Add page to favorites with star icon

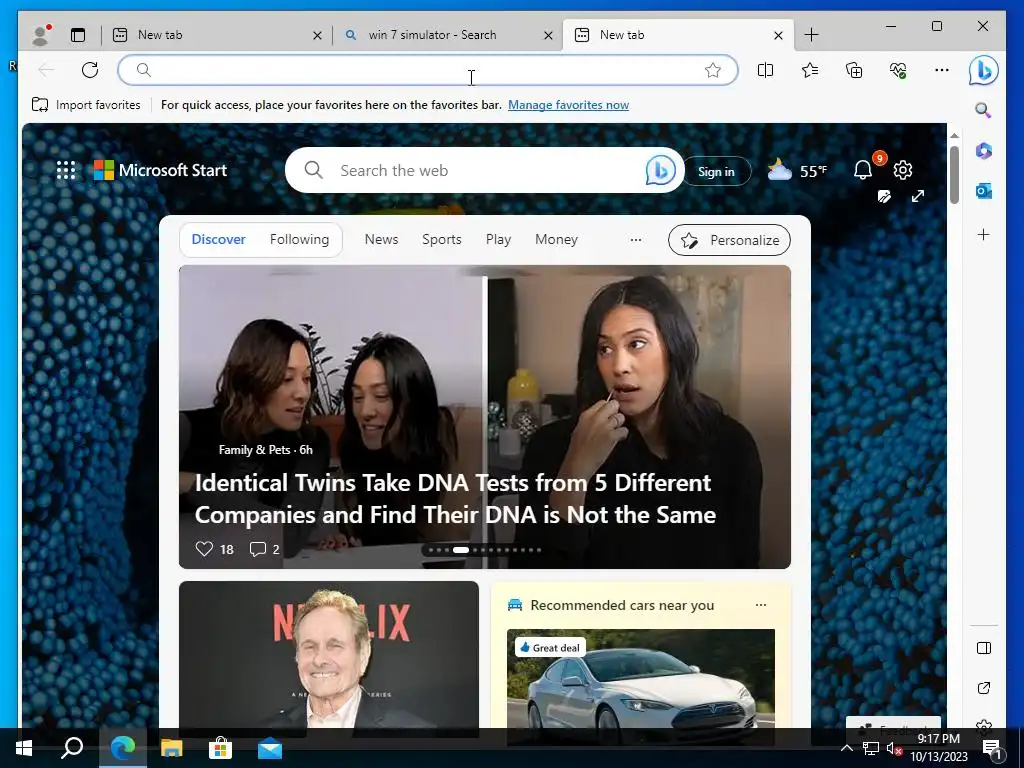point(713,70)
